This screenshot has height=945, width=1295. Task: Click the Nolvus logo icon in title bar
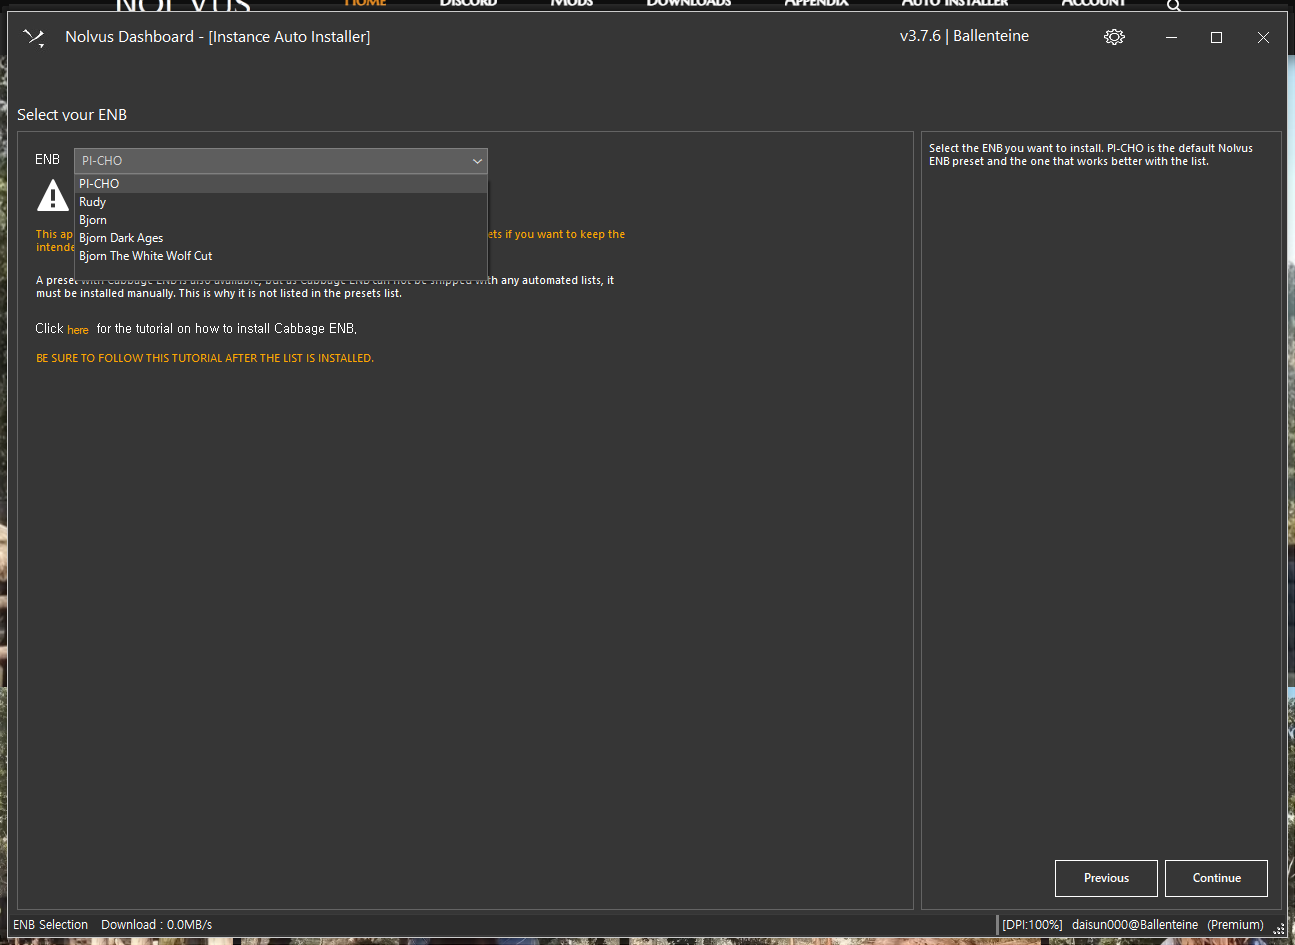click(34, 38)
